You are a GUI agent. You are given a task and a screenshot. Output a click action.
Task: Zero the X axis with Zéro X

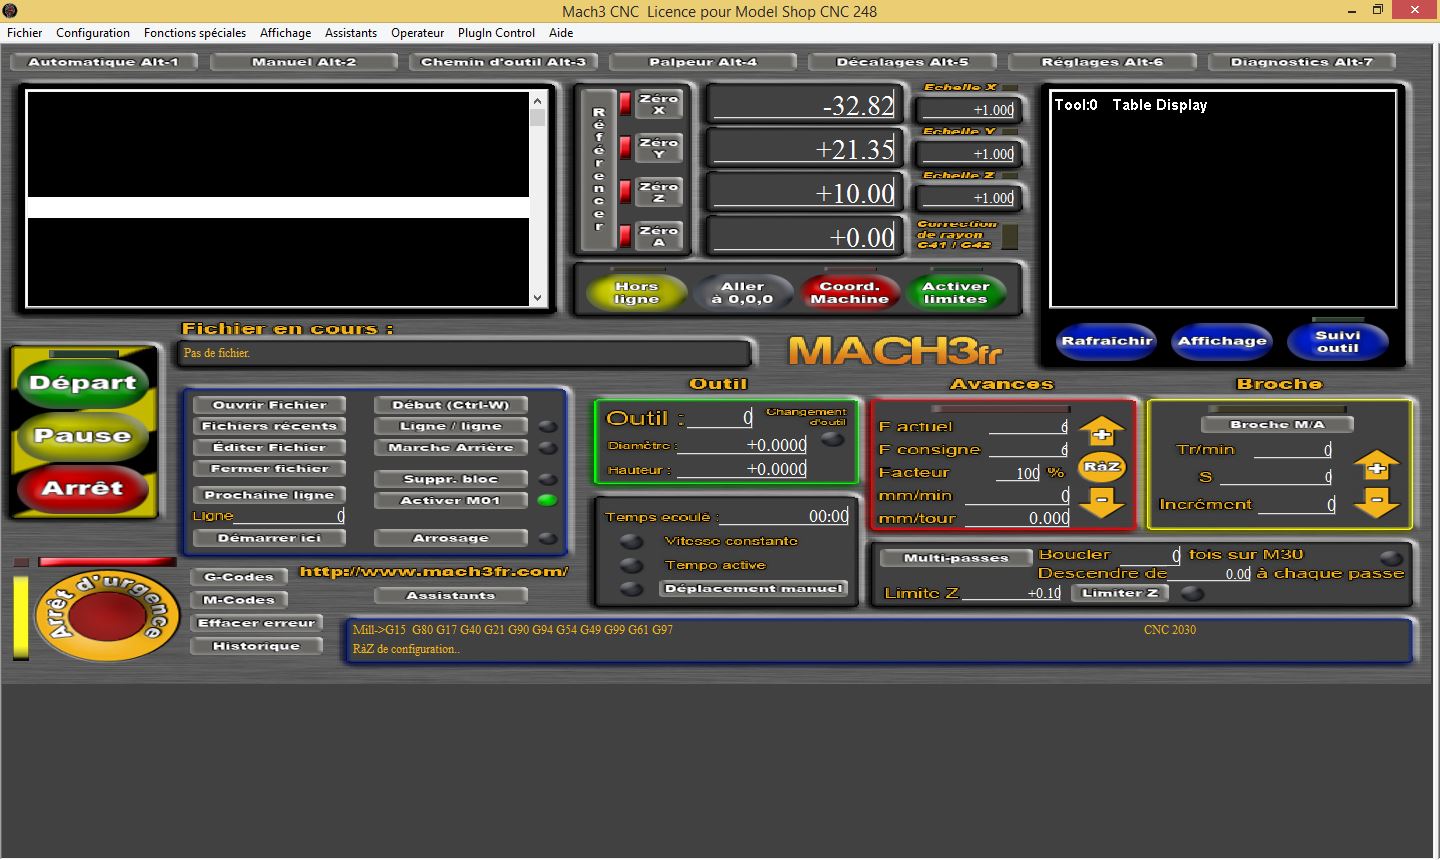[659, 104]
